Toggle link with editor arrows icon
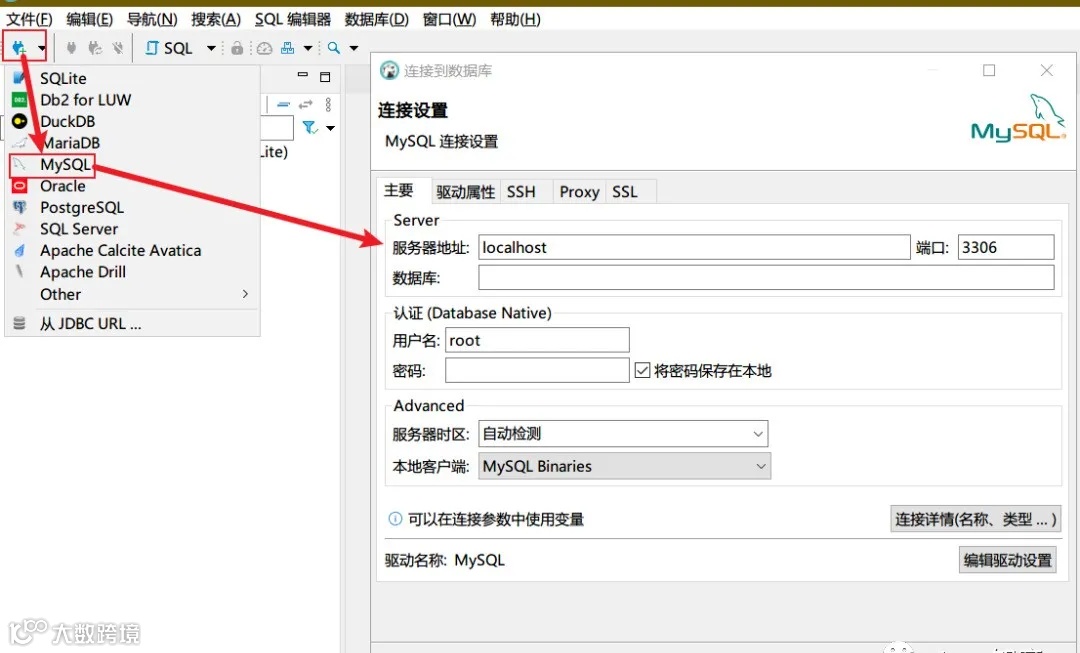The width and height of the screenshot is (1080, 653). click(306, 105)
